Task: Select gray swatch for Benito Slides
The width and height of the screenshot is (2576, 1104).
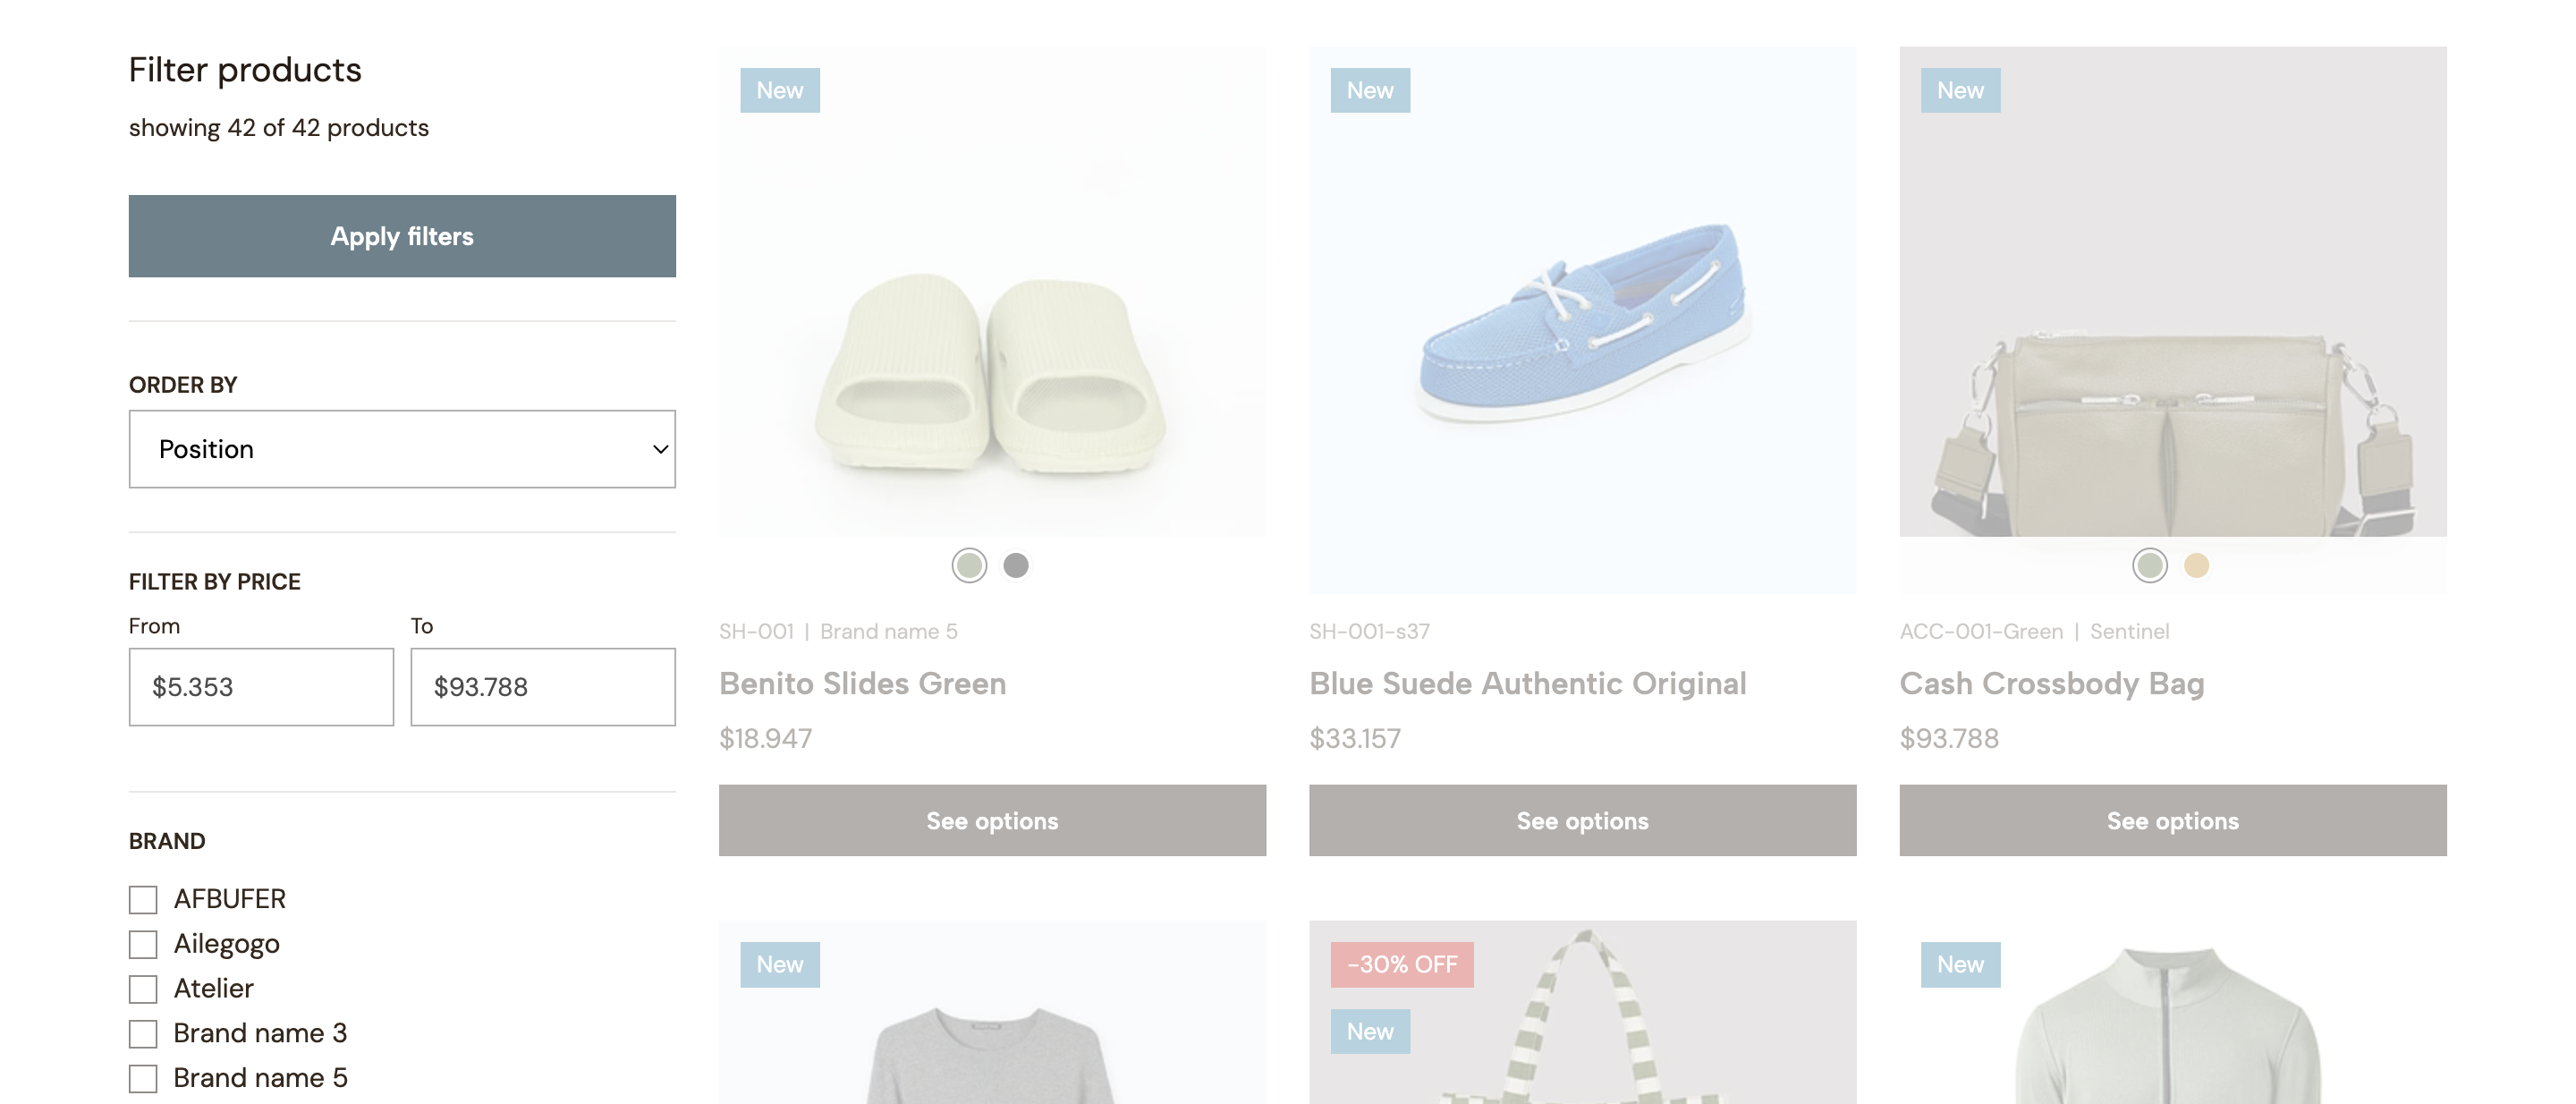Action: [x=1016, y=565]
